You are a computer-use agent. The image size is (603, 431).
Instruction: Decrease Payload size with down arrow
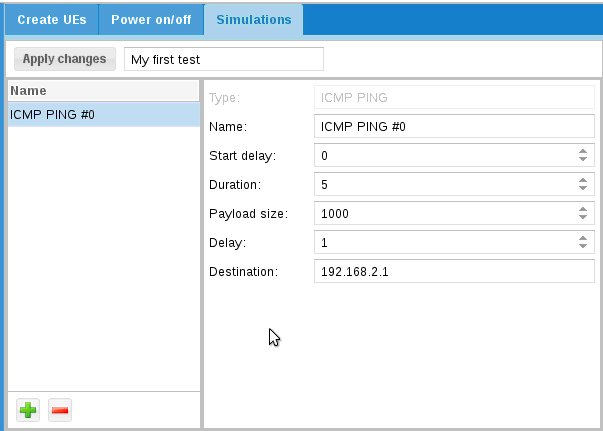pos(583,218)
